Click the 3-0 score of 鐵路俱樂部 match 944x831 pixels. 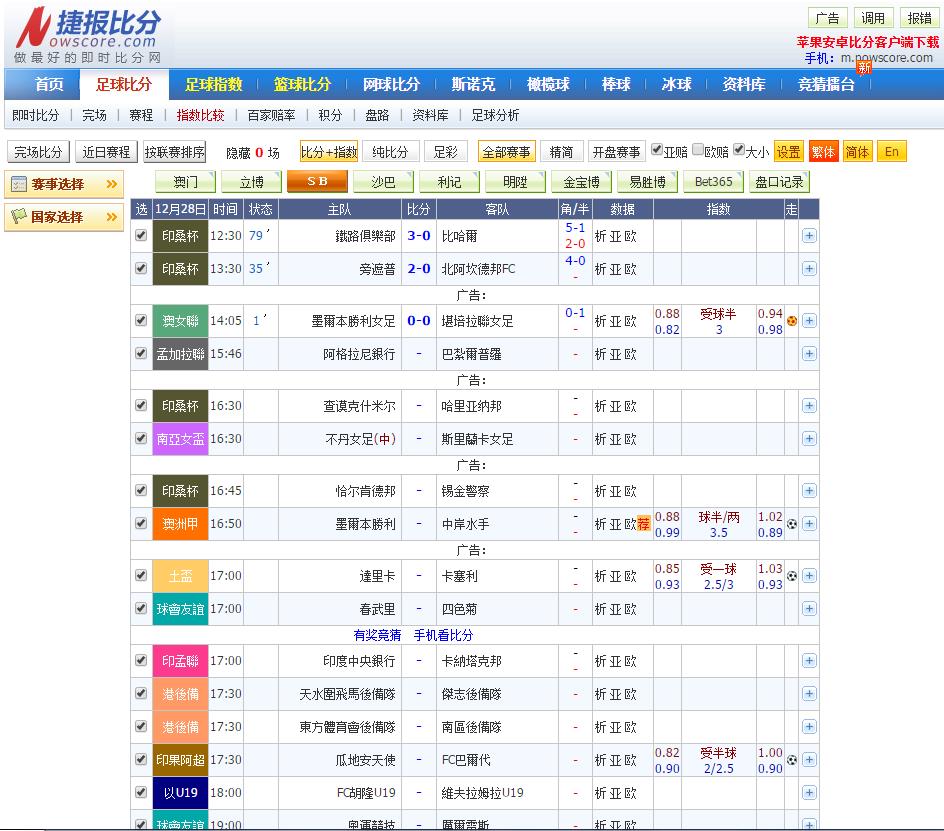pyautogui.click(x=418, y=235)
